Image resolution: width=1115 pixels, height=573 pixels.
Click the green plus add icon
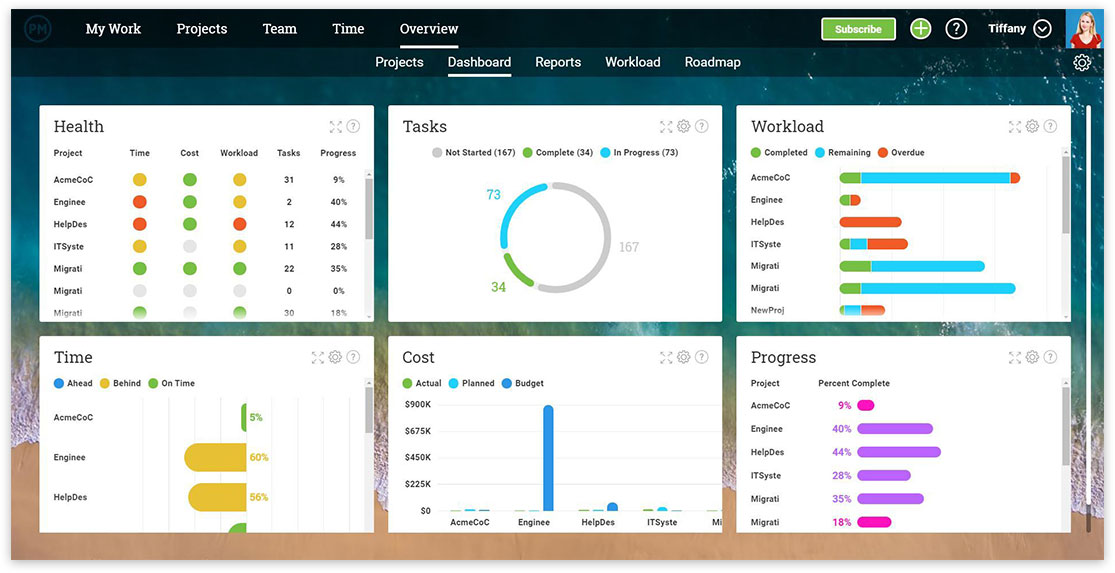pyautogui.click(x=921, y=28)
